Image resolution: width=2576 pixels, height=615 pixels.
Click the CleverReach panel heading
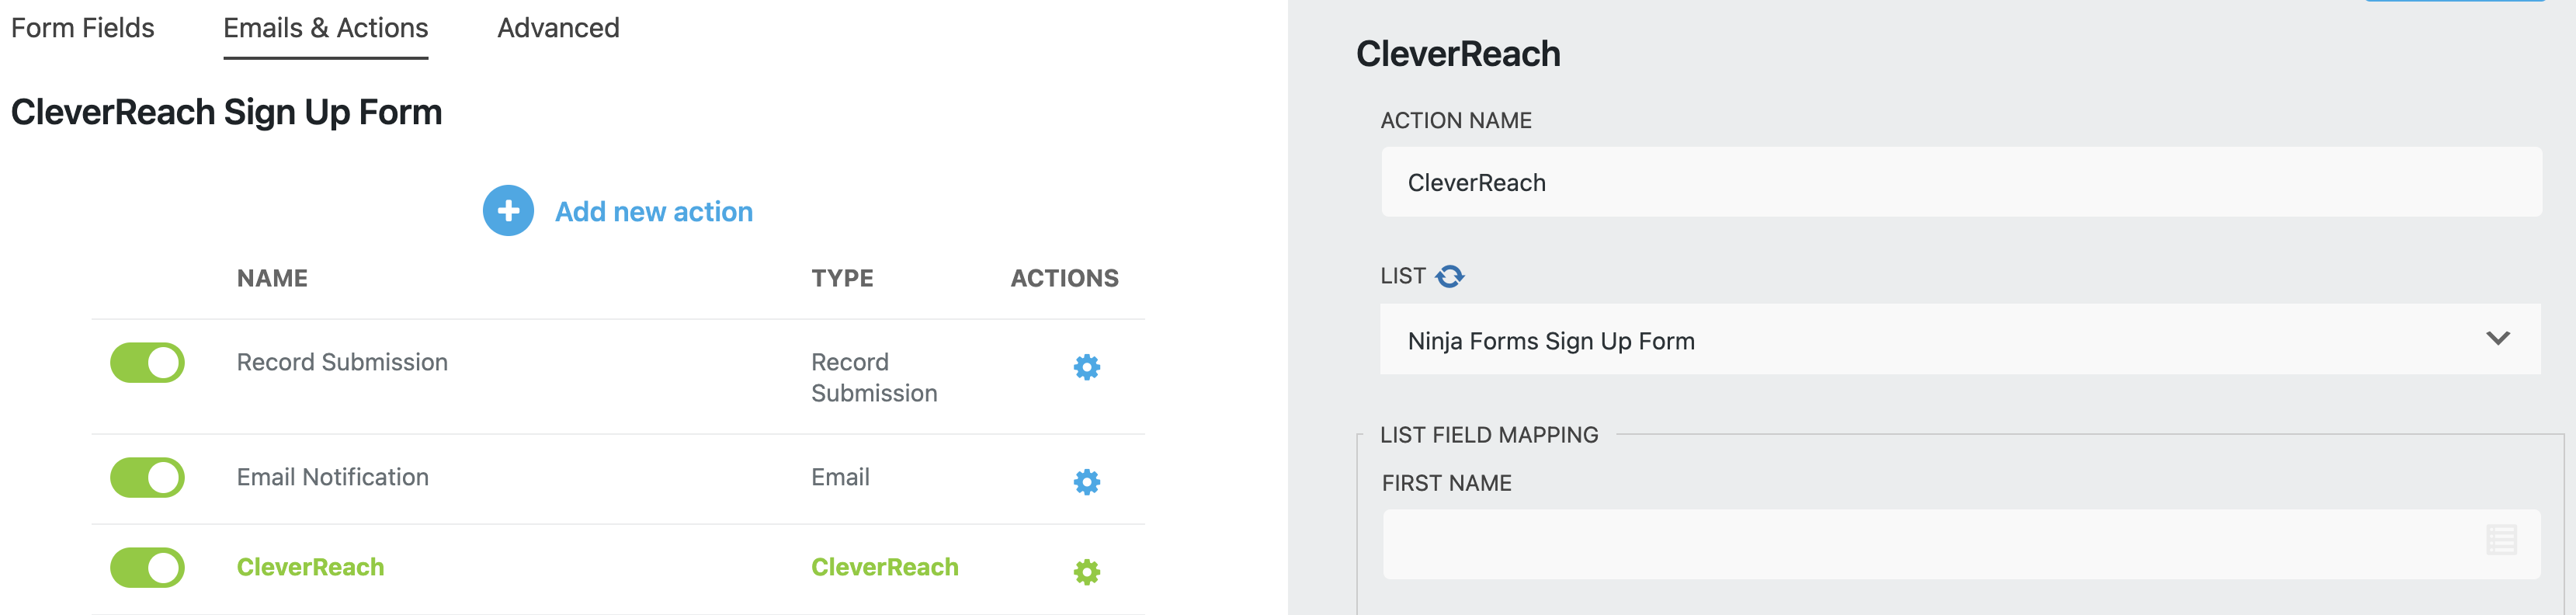[x=1457, y=54]
